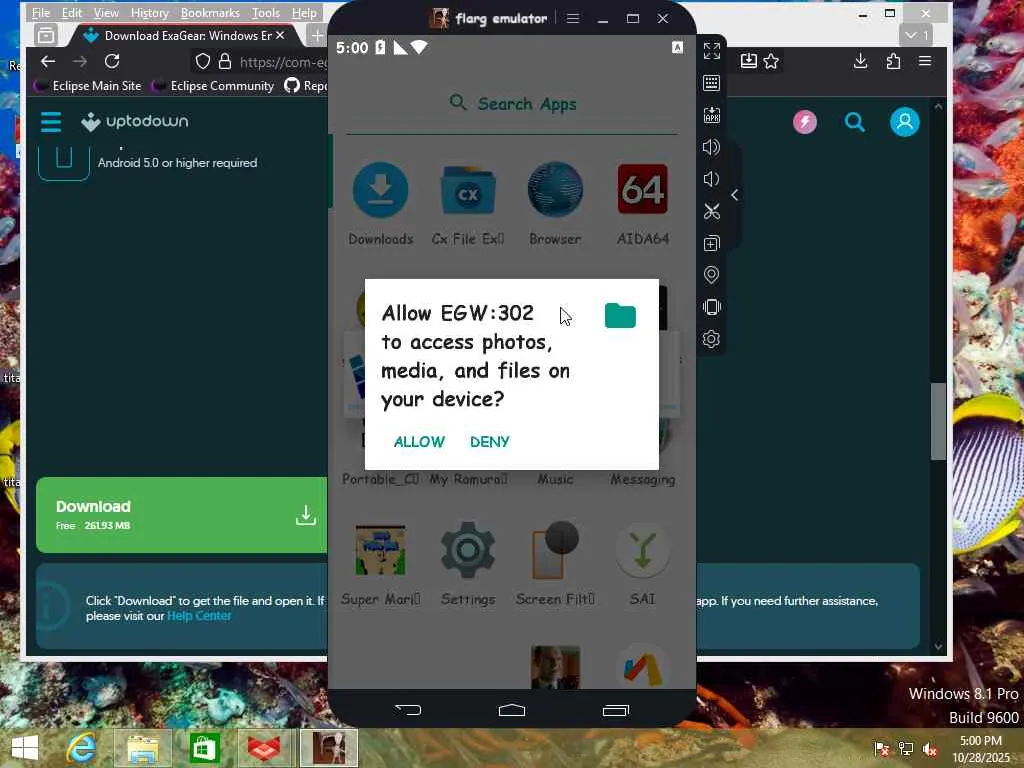
Task: Open browser application menu icon
Action: [x=925, y=61]
